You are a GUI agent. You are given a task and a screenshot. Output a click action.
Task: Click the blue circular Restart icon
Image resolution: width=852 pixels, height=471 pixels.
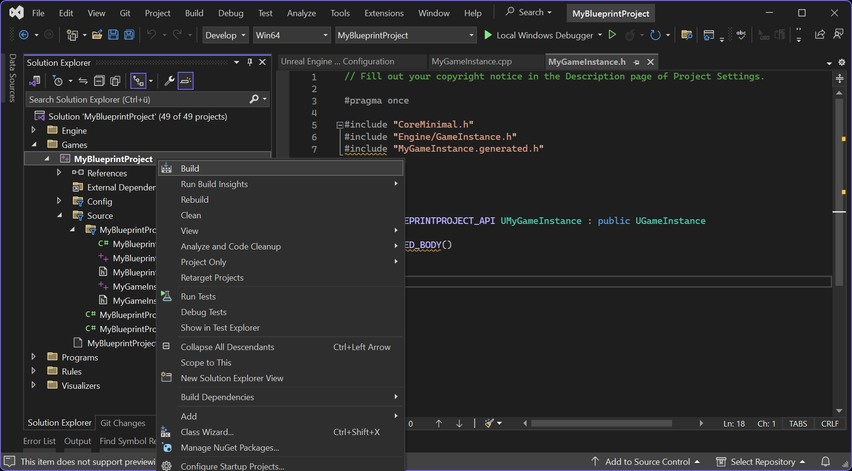655,35
